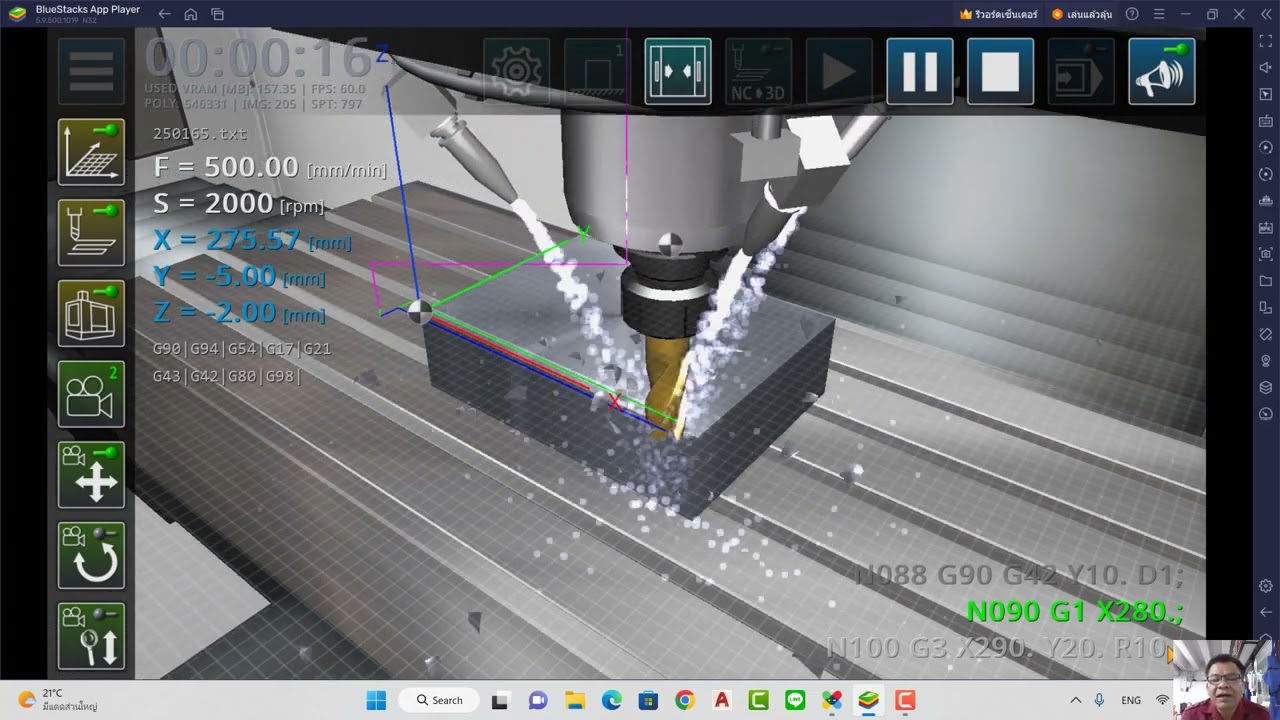Open machine settings gear icon
Image resolution: width=1280 pixels, height=720 pixels.
pos(517,71)
